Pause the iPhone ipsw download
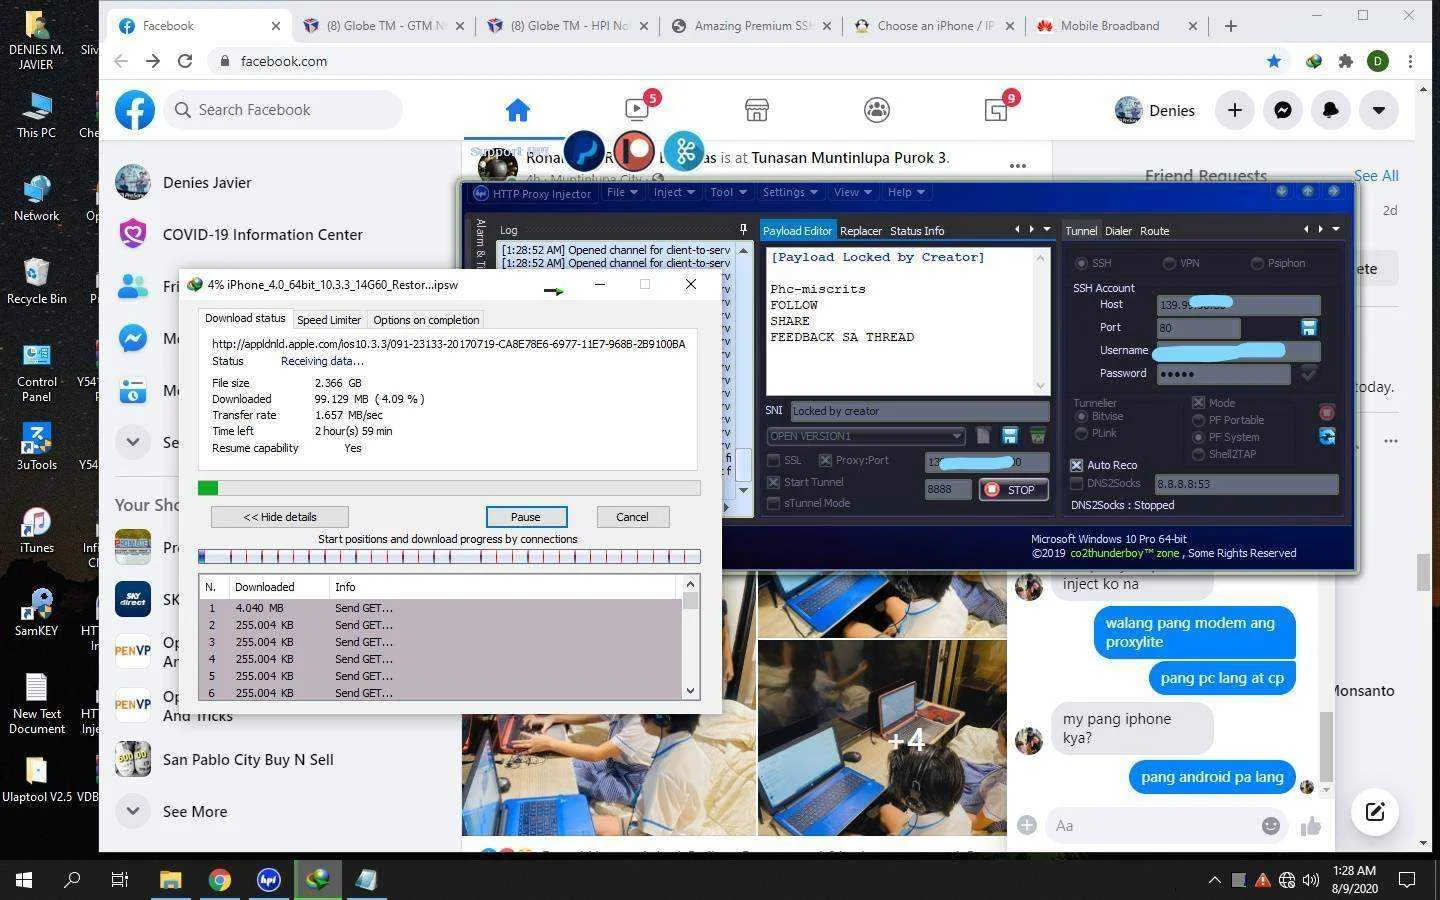 click(x=526, y=517)
